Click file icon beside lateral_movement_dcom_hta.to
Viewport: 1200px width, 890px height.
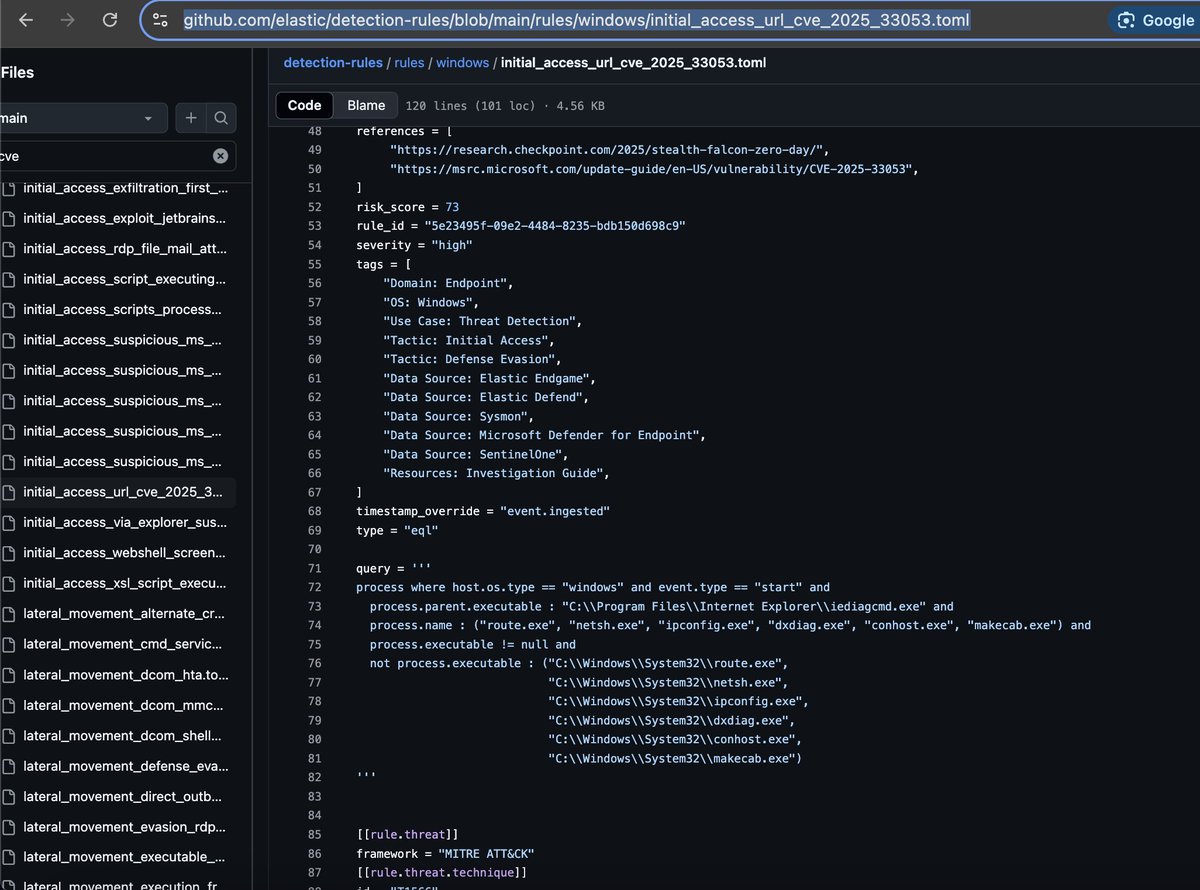tap(8, 675)
